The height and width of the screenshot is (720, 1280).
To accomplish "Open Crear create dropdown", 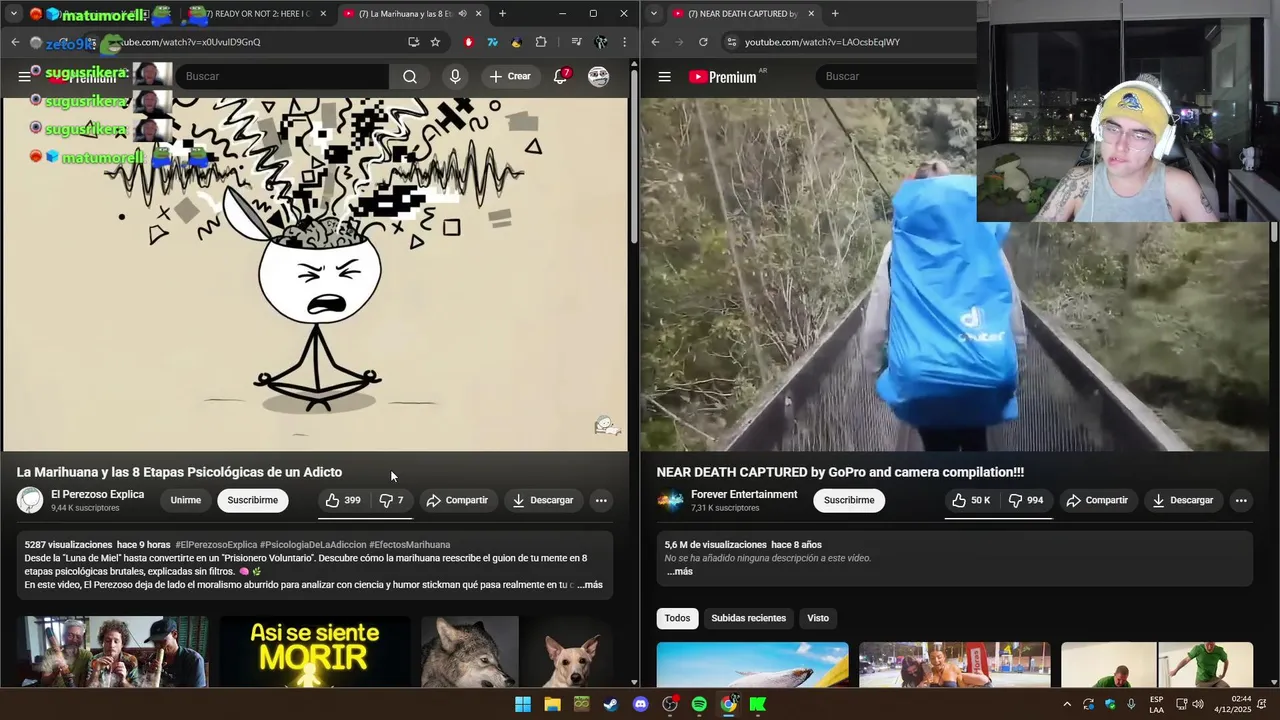I will tap(510, 76).
